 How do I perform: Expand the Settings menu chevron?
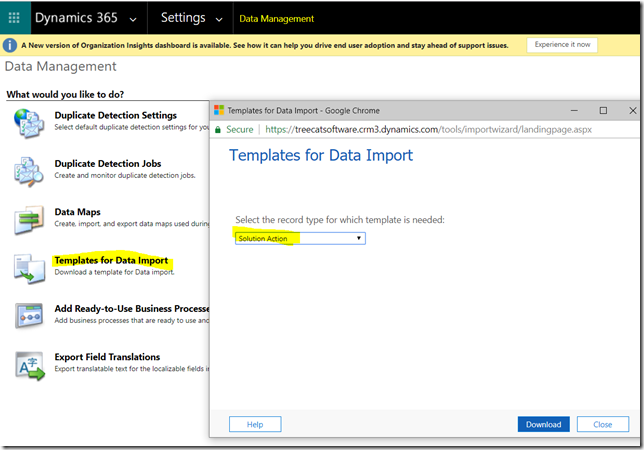point(219,19)
